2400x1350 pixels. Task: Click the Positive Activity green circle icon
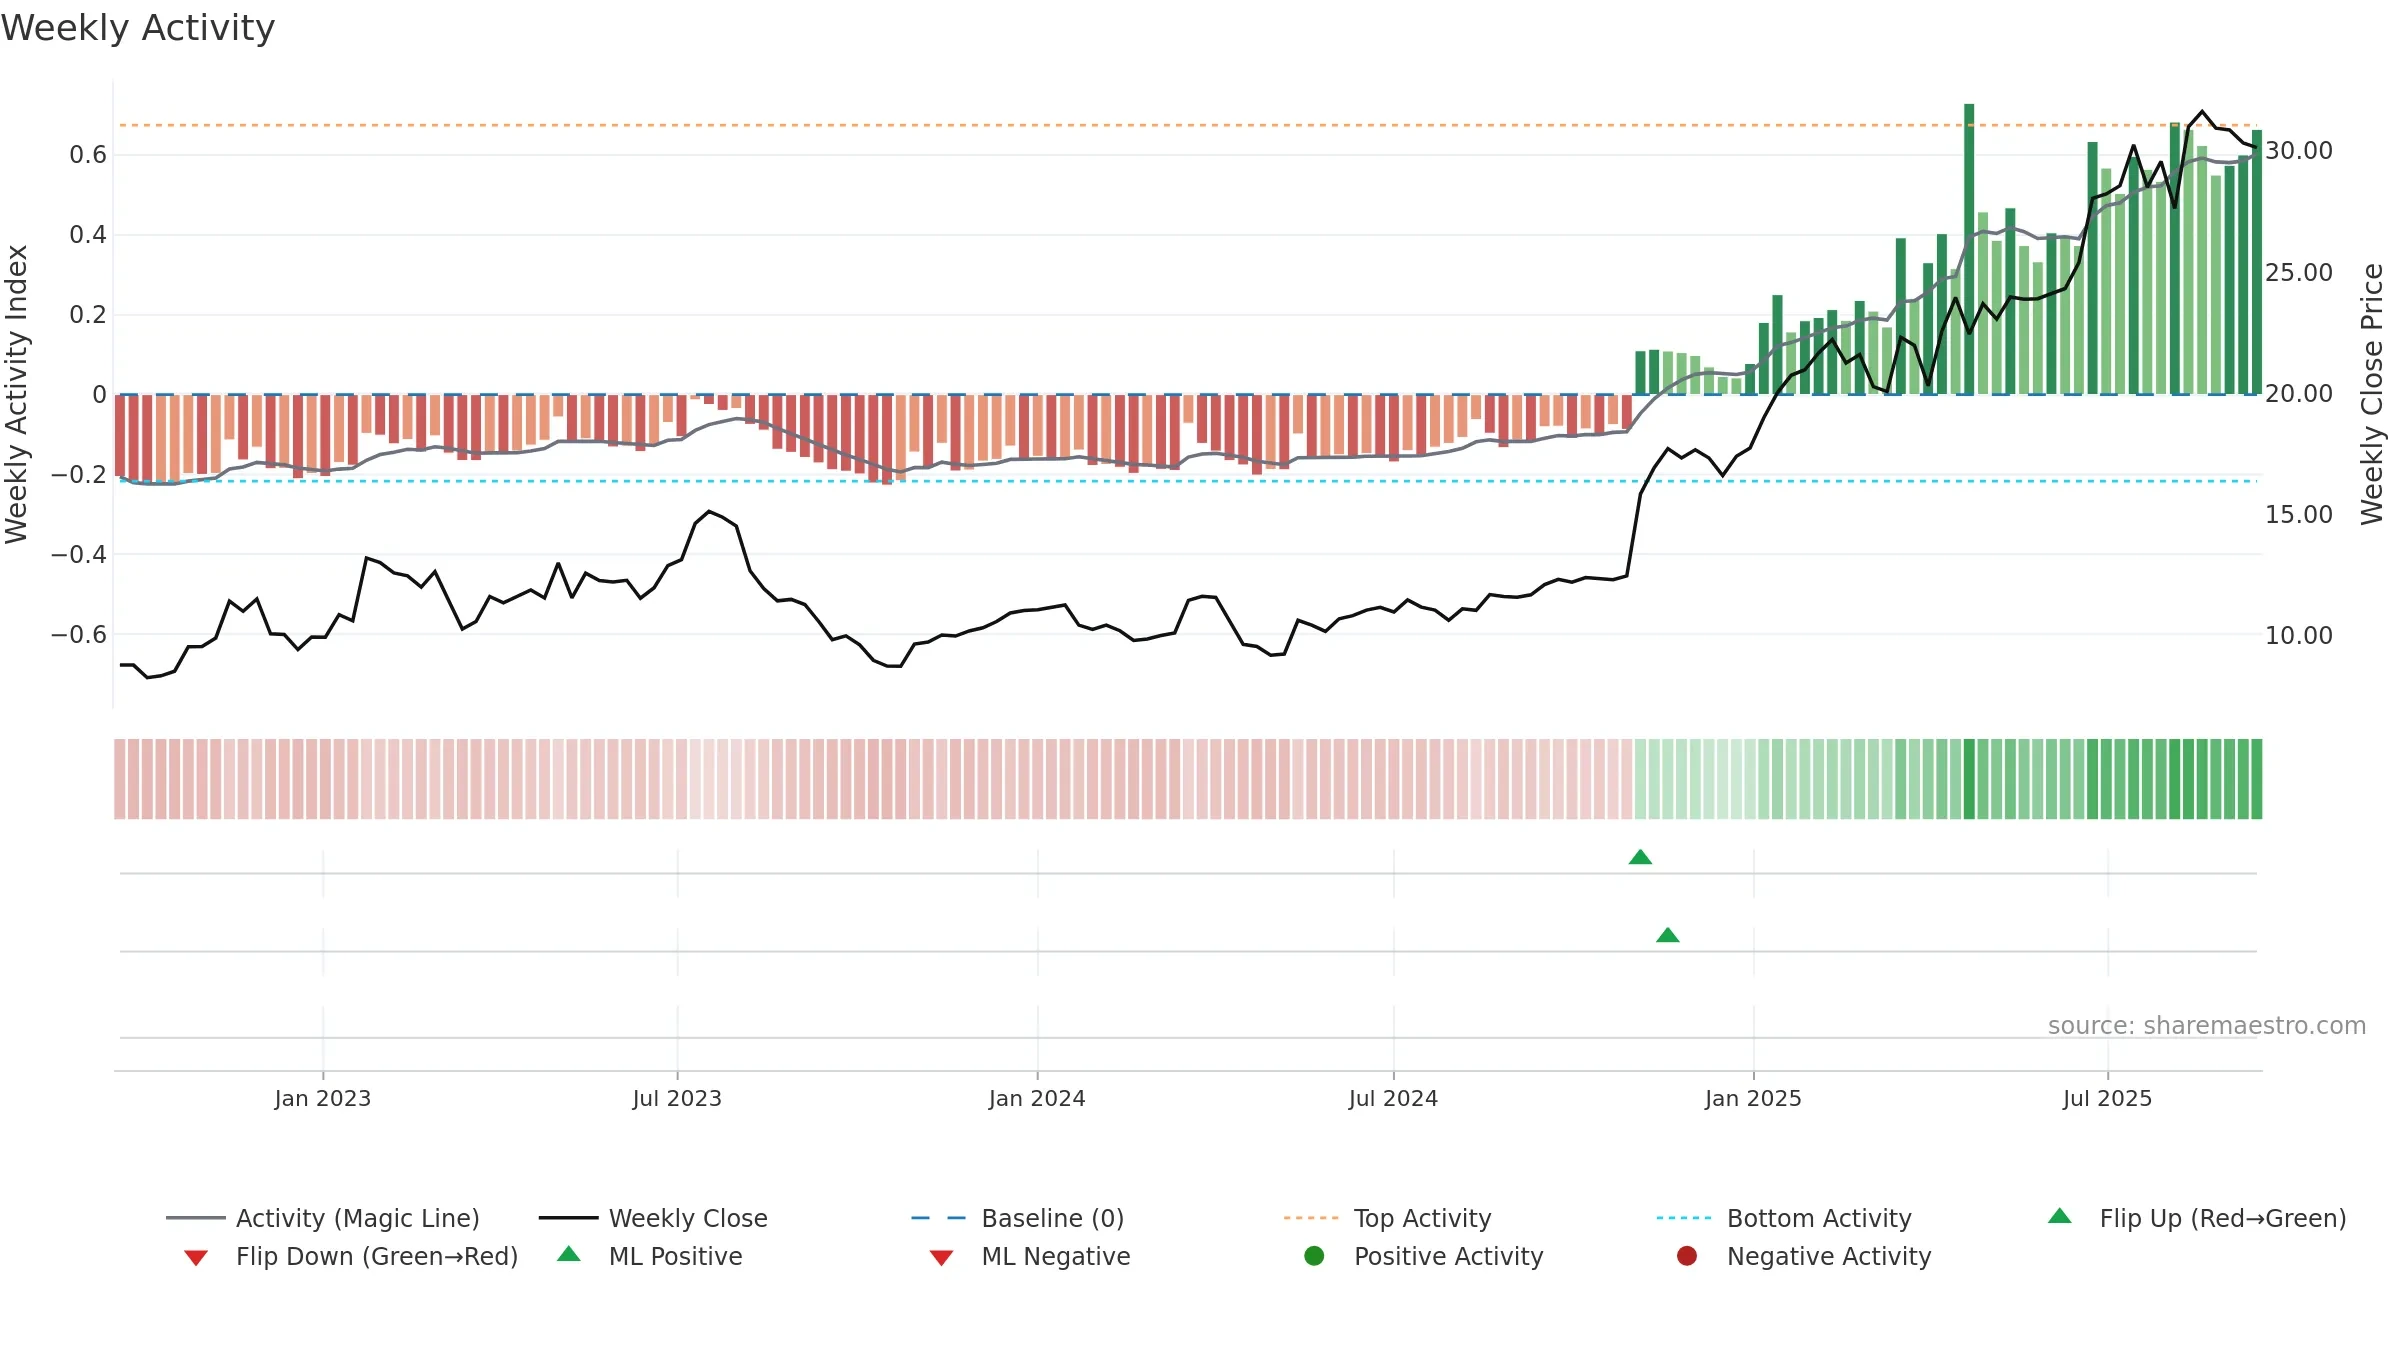[1314, 1256]
